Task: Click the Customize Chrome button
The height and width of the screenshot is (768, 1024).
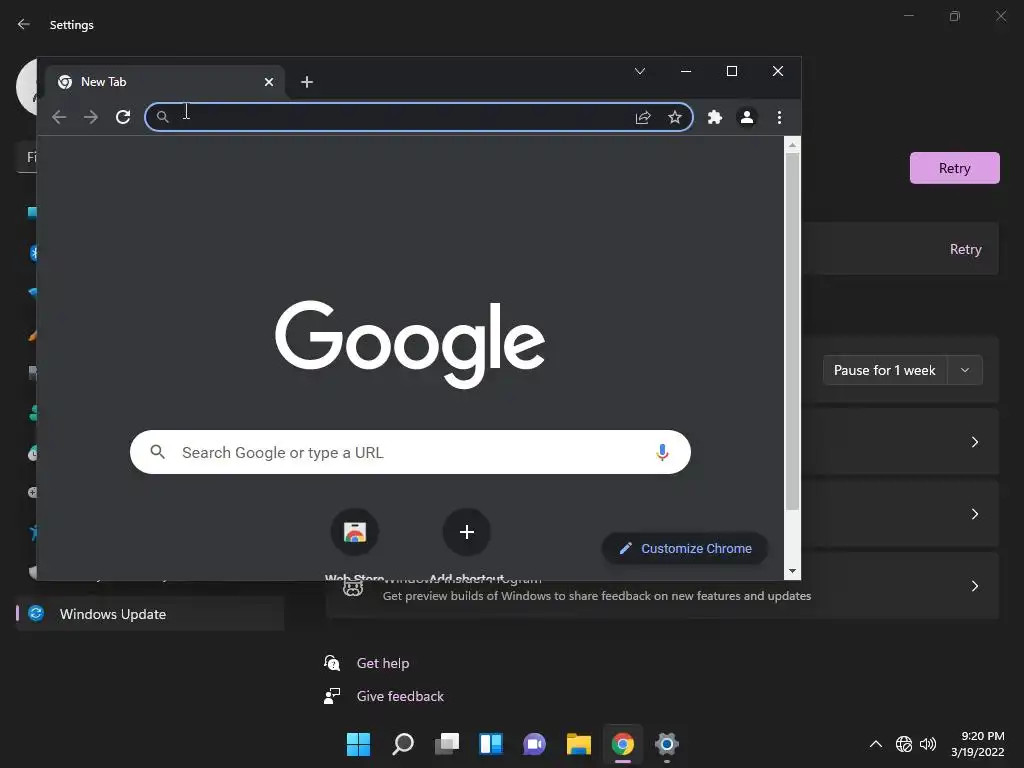Action: tap(684, 549)
